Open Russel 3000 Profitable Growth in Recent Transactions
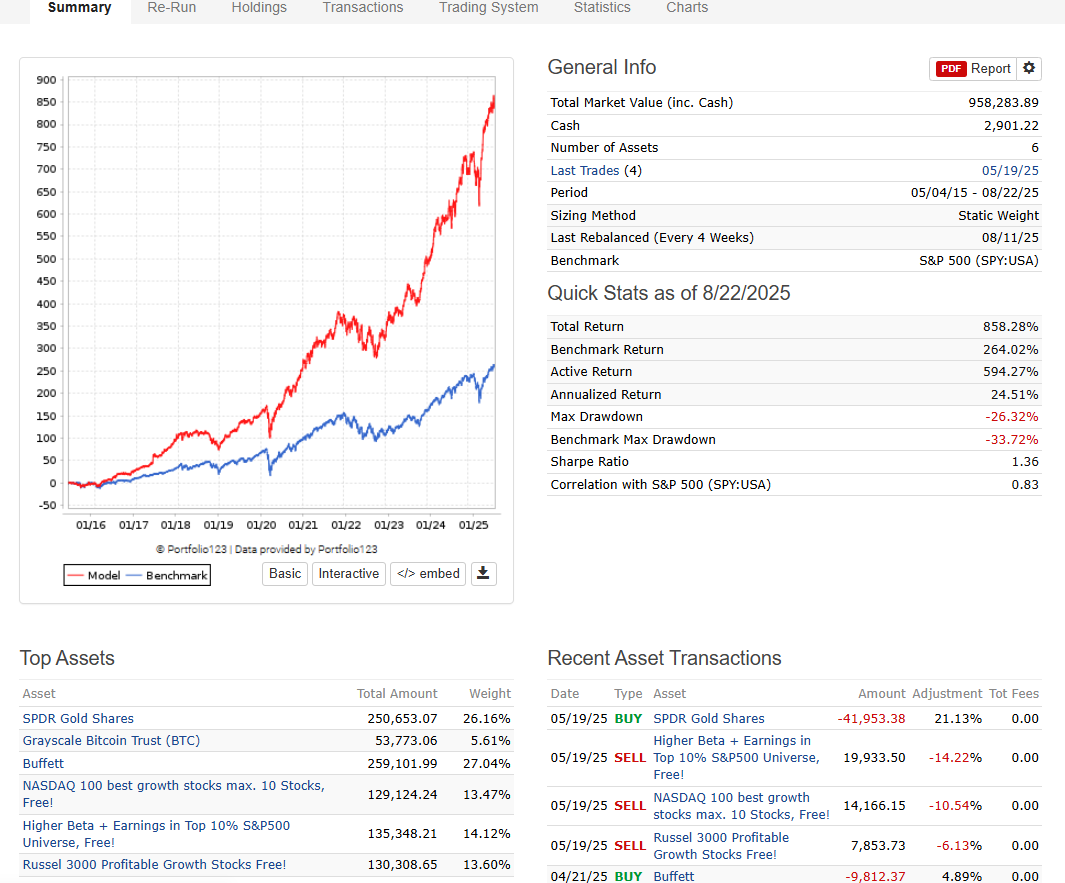This screenshot has width=1065, height=883. 721,846
